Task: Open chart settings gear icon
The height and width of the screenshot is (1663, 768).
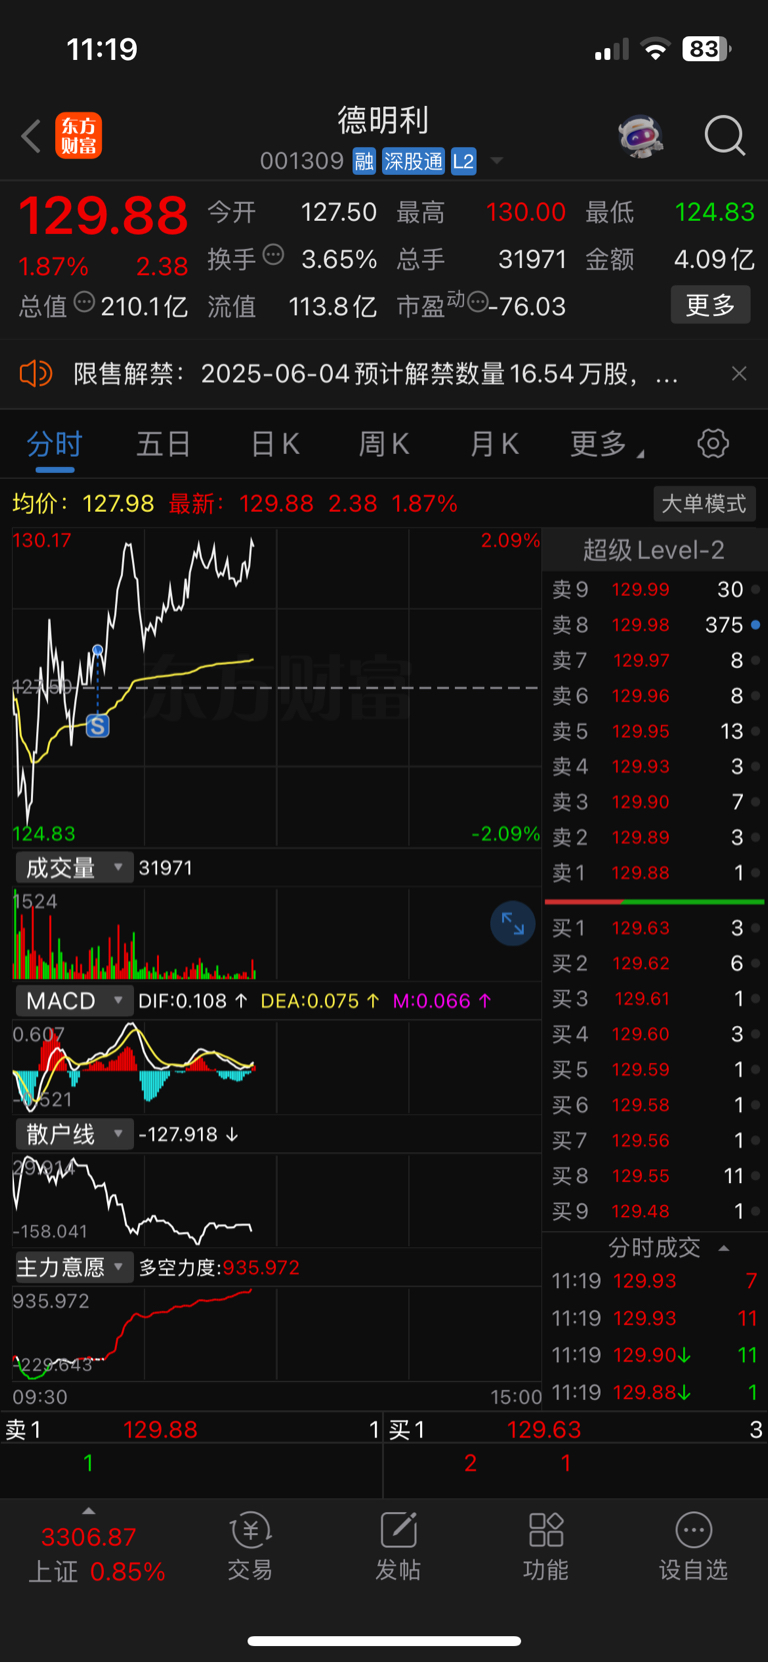Action: pos(713,443)
